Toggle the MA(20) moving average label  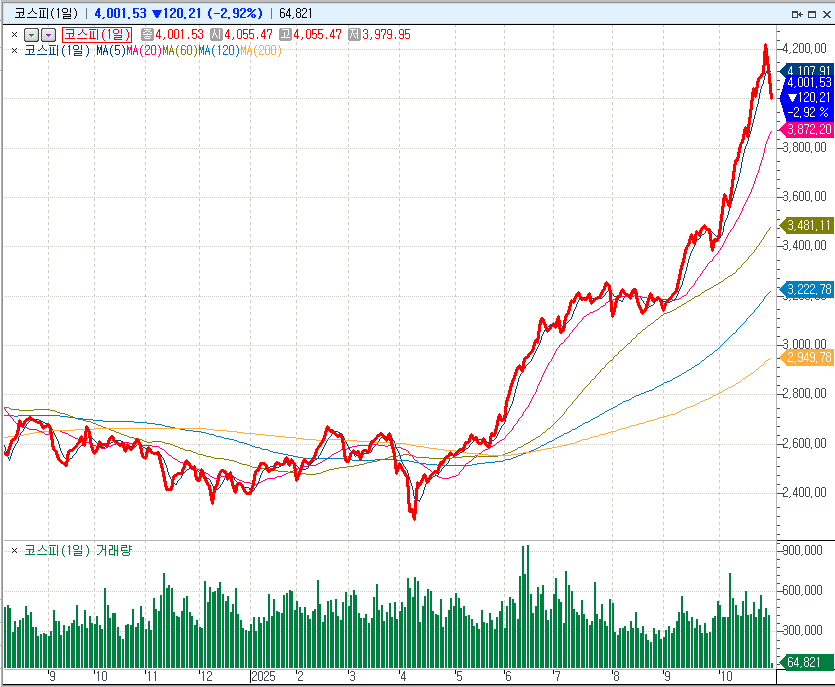coord(143,50)
